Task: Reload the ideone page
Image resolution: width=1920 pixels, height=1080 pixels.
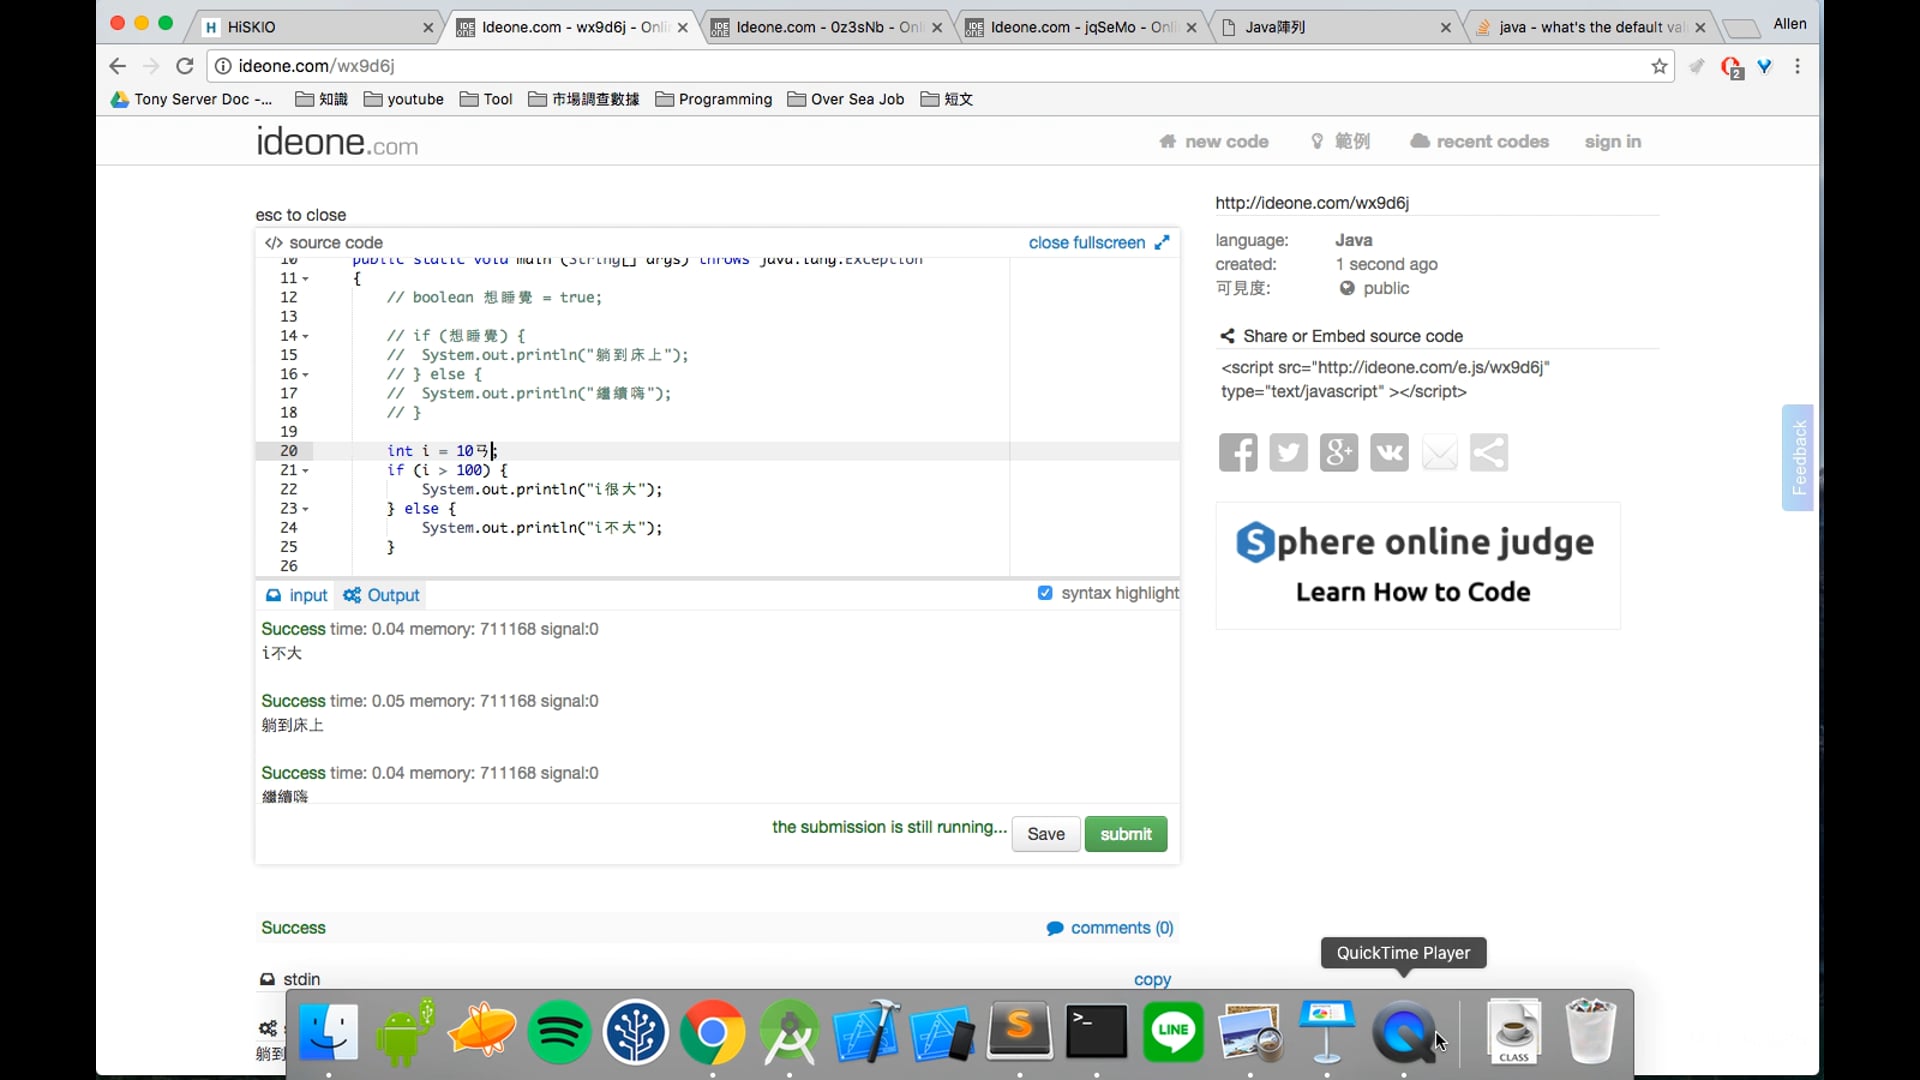Action: [x=185, y=66]
